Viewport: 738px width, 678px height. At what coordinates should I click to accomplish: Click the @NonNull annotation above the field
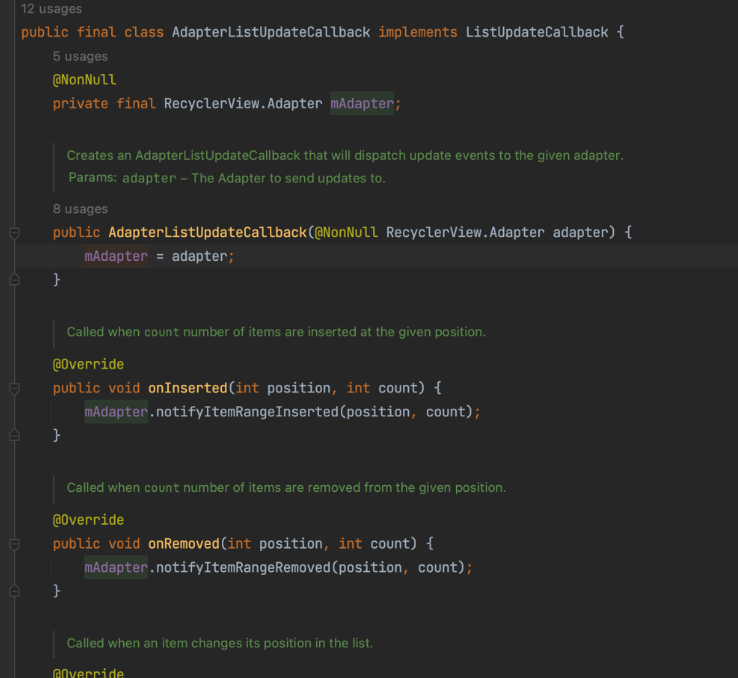pos(84,80)
